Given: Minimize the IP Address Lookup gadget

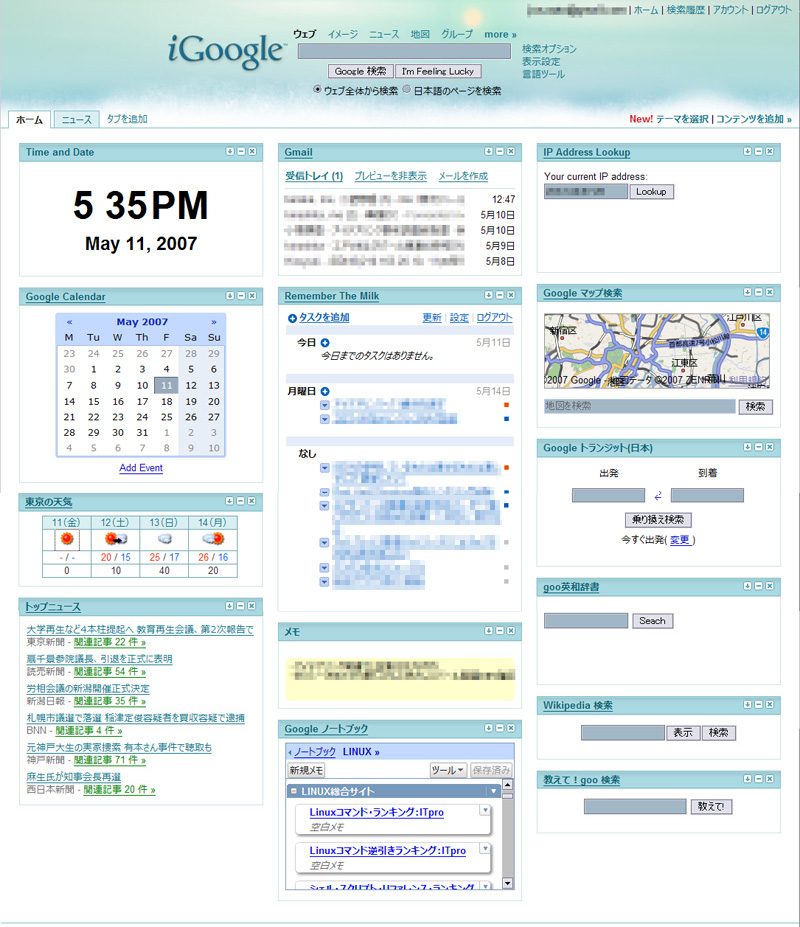Looking at the screenshot, I should pyautogui.click(x=759, y=152).
